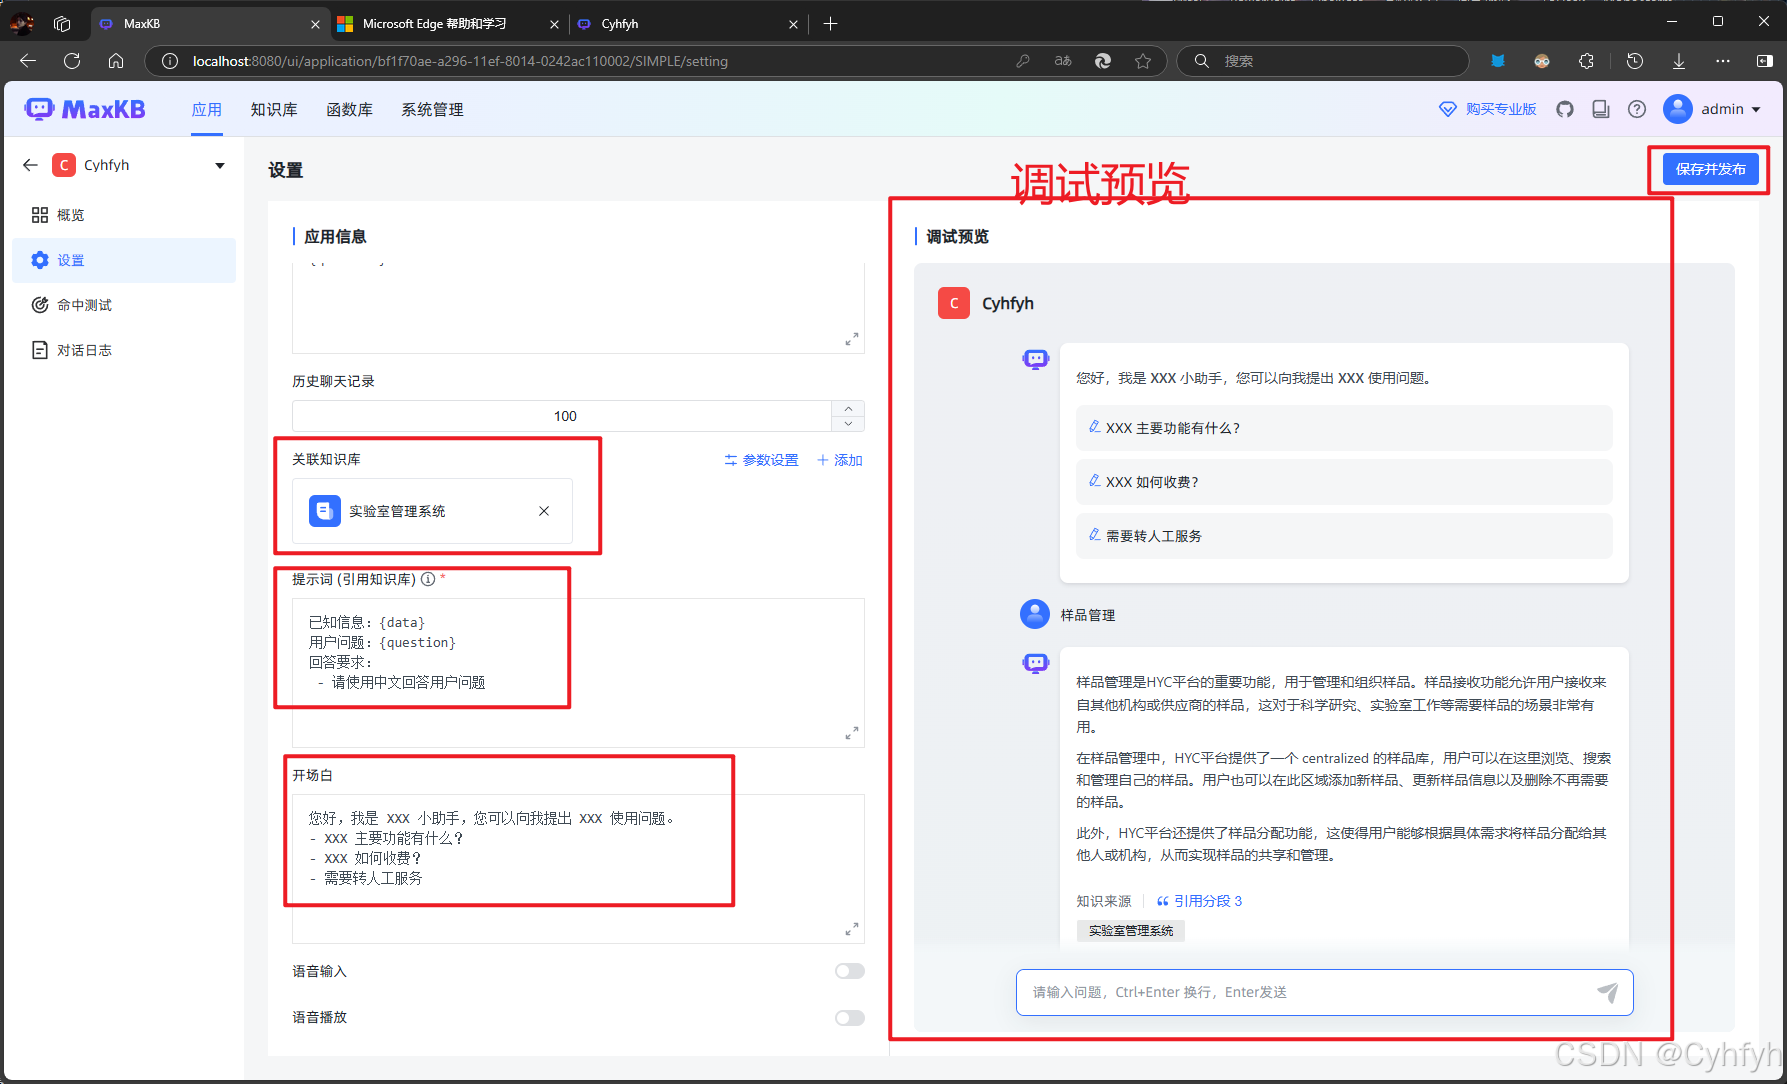Go back with the sidebar arrow

coord(31,165)
